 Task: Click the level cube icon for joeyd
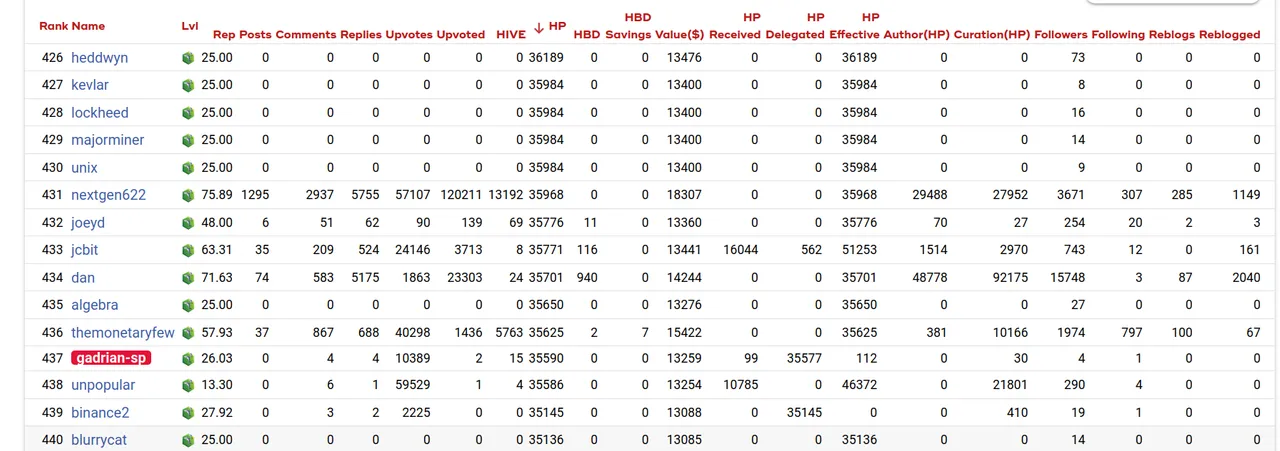point(187,223)
